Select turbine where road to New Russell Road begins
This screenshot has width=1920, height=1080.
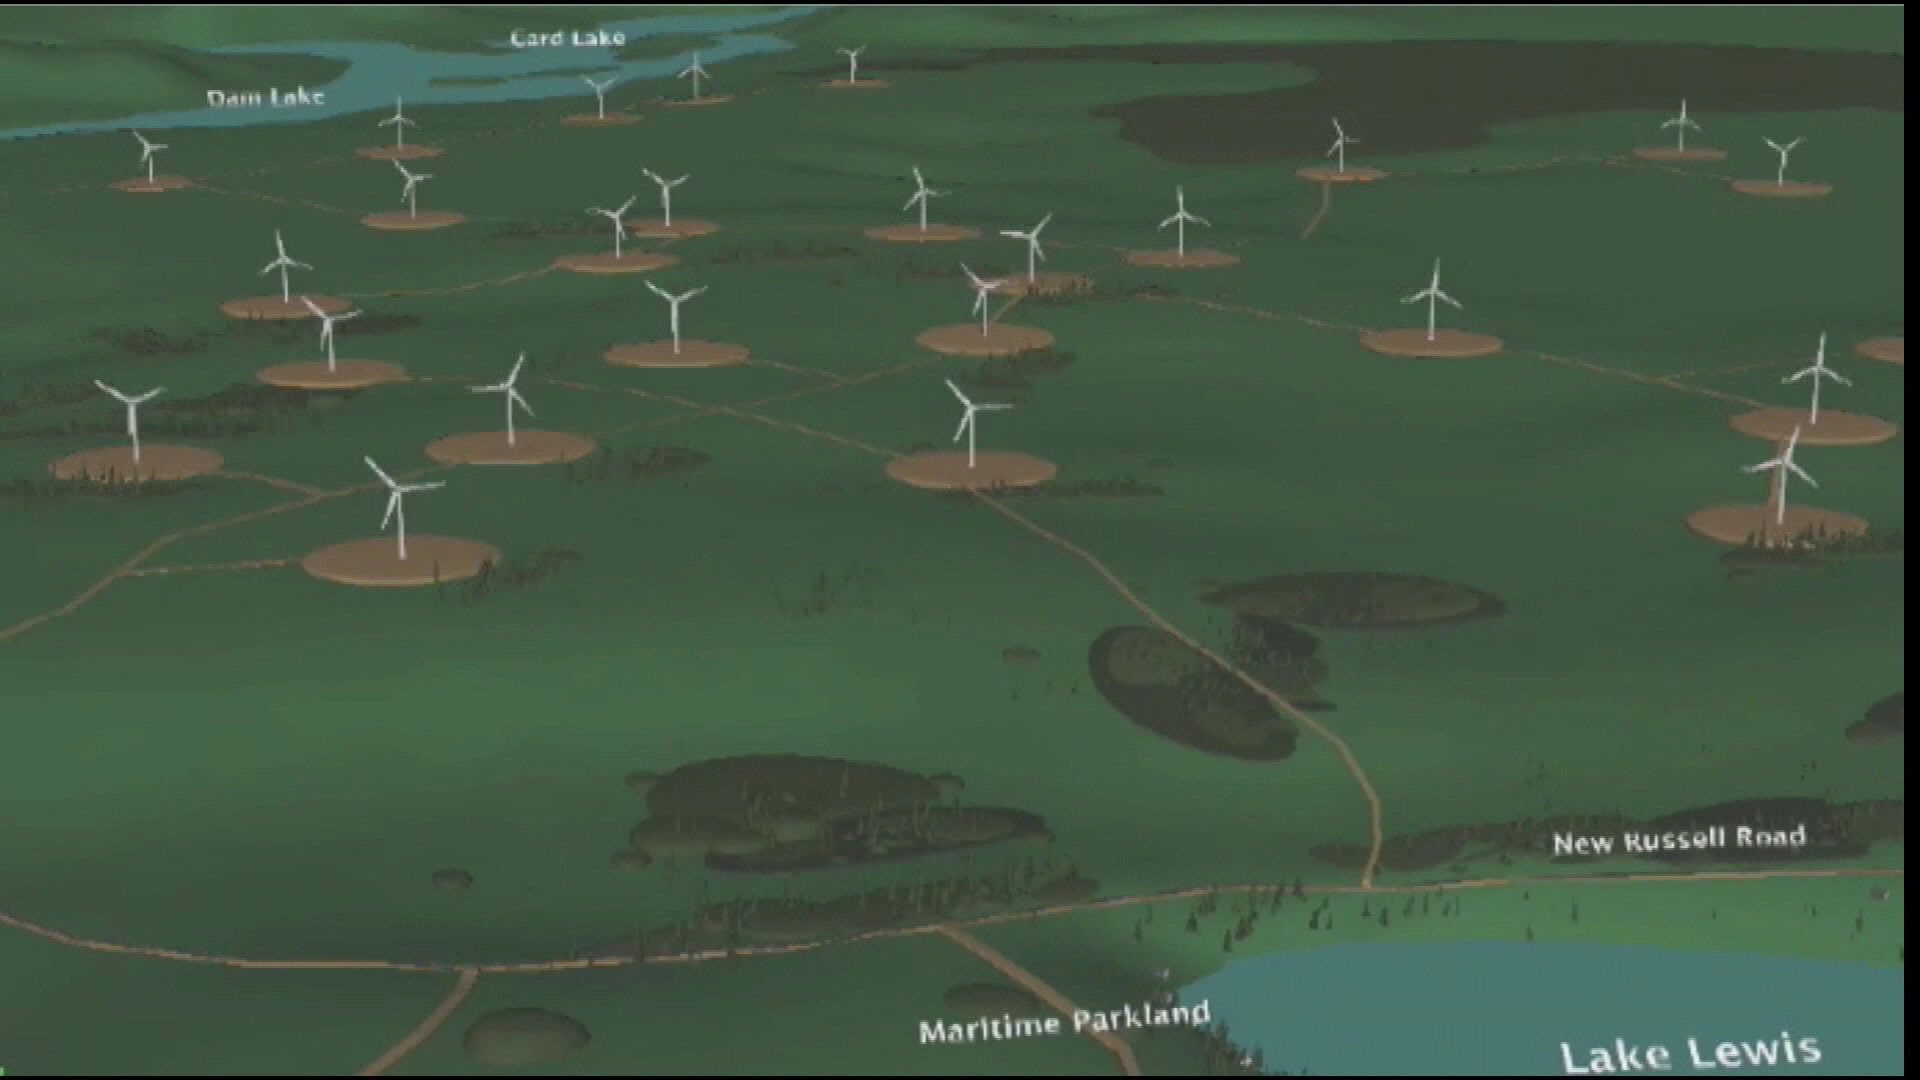coord(970,430)
